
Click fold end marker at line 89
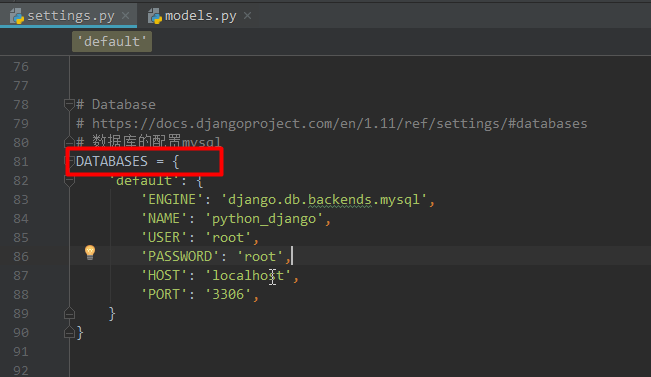[69, 313]
